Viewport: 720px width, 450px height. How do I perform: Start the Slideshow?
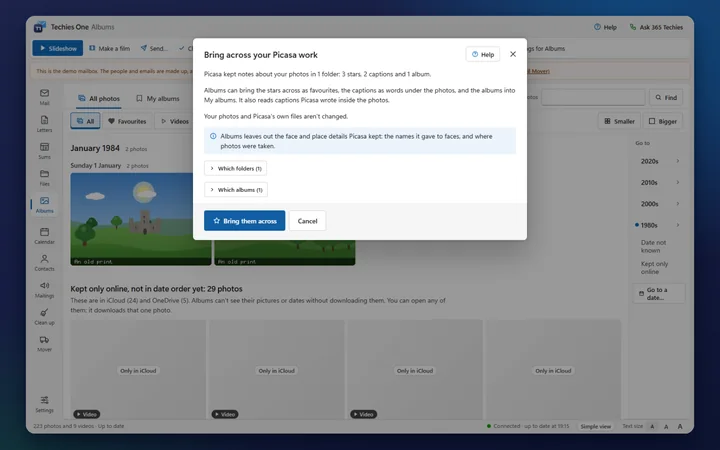click(58, 48)
